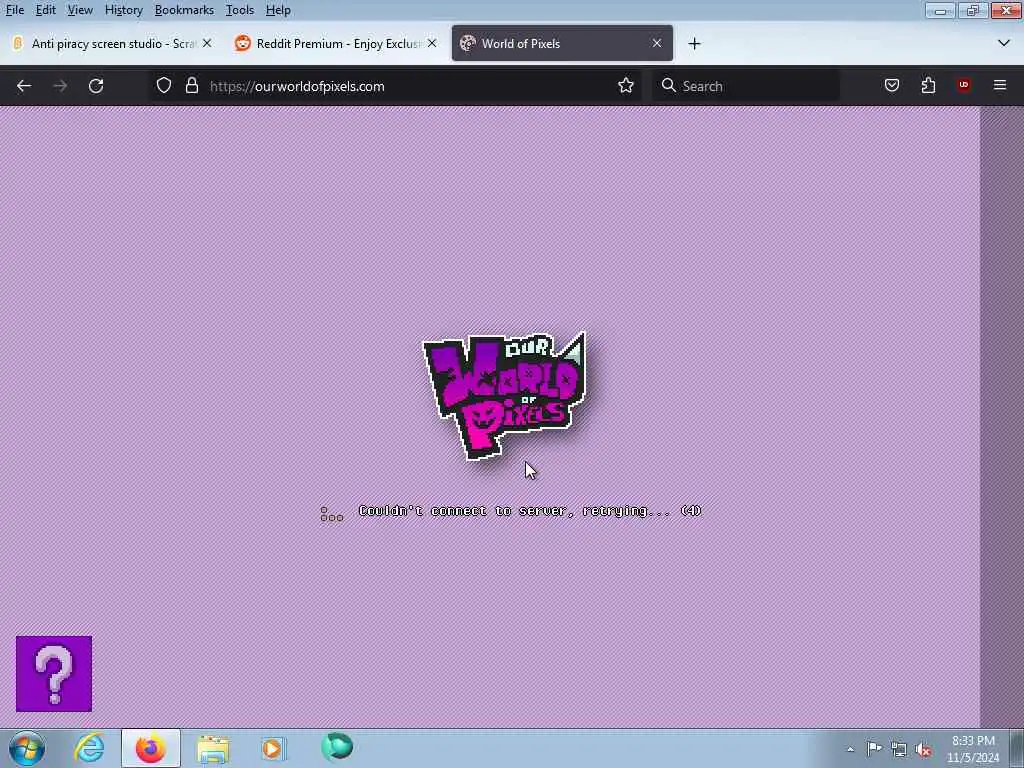
Task: Open the Windows Start button
Action: coord(27,748)
